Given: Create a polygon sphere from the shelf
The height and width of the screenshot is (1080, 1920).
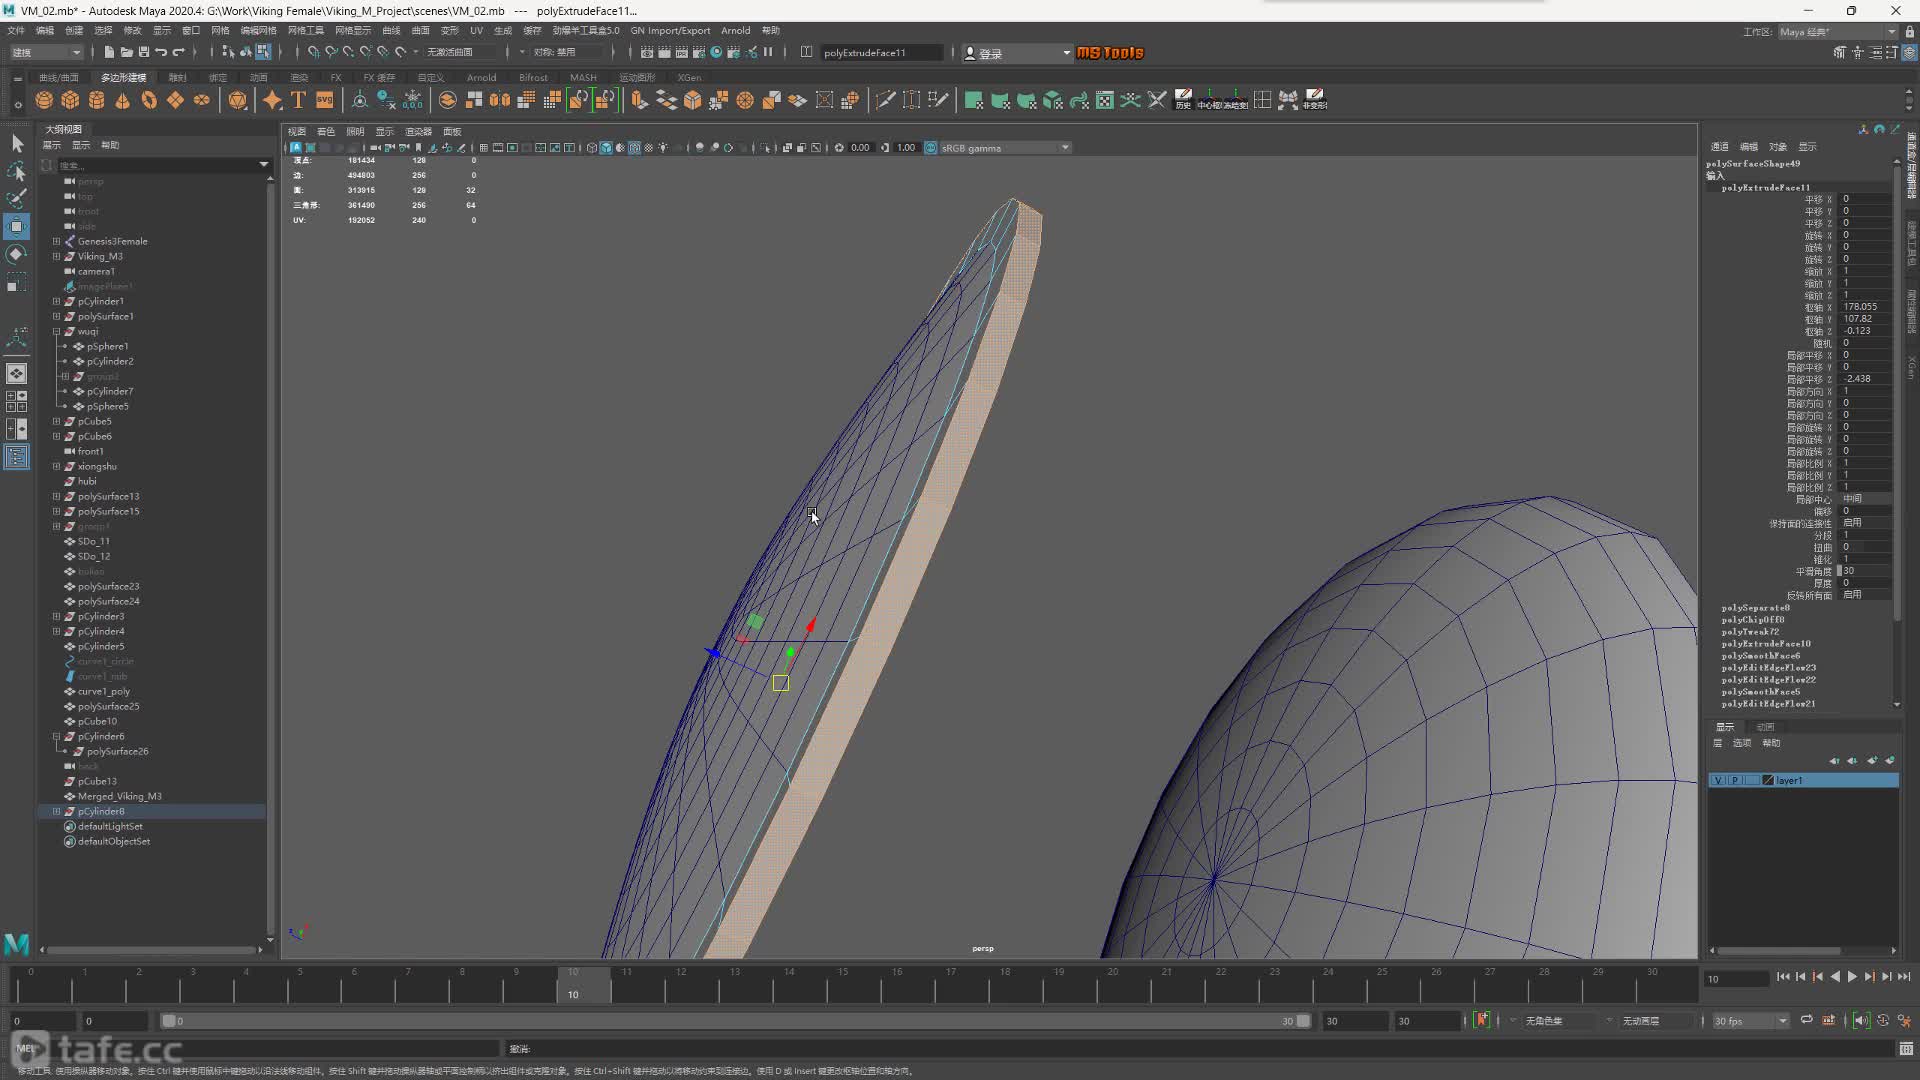Looking at the screenshot, I should pyautogui.click(x=44, y=100).
